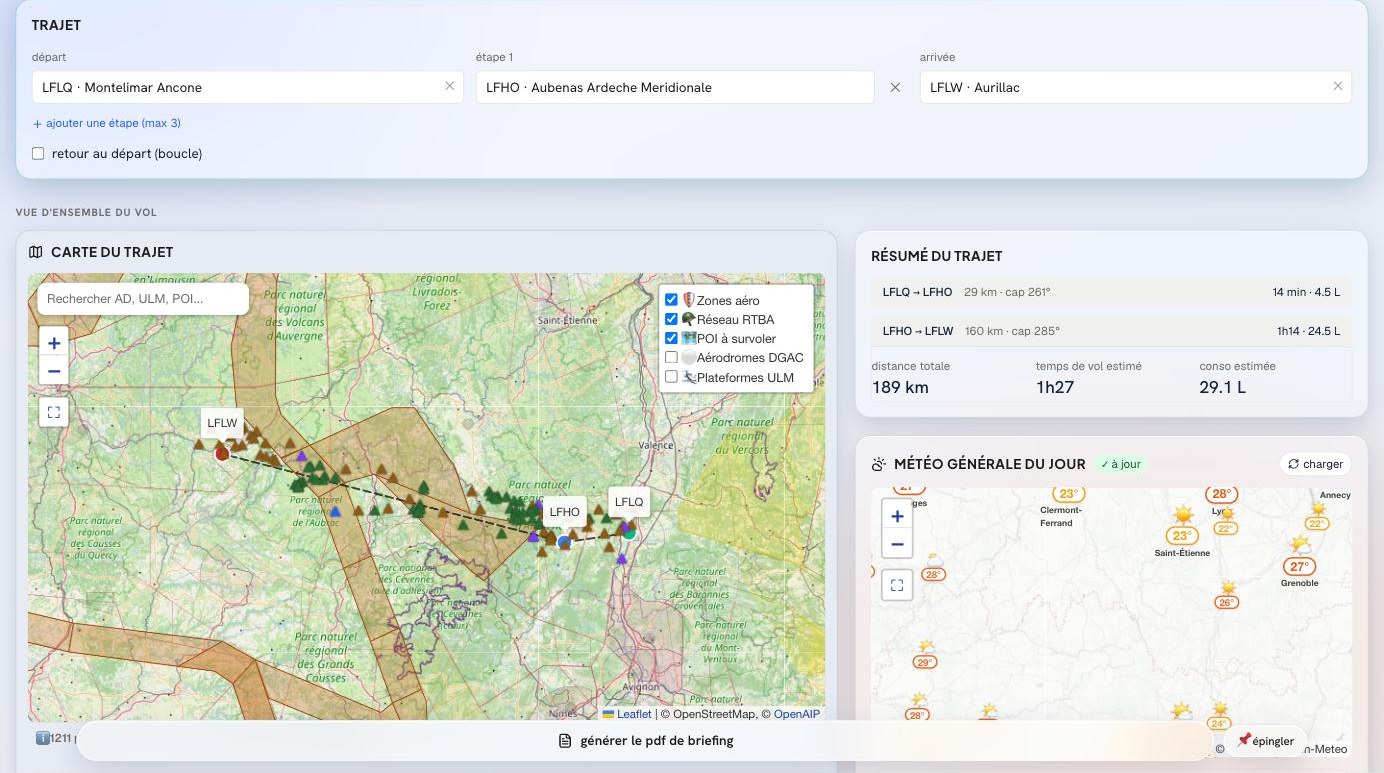Uncheck the 'POI à survoler' layer
Screen dimensions: 1384x773
point(671,338)
